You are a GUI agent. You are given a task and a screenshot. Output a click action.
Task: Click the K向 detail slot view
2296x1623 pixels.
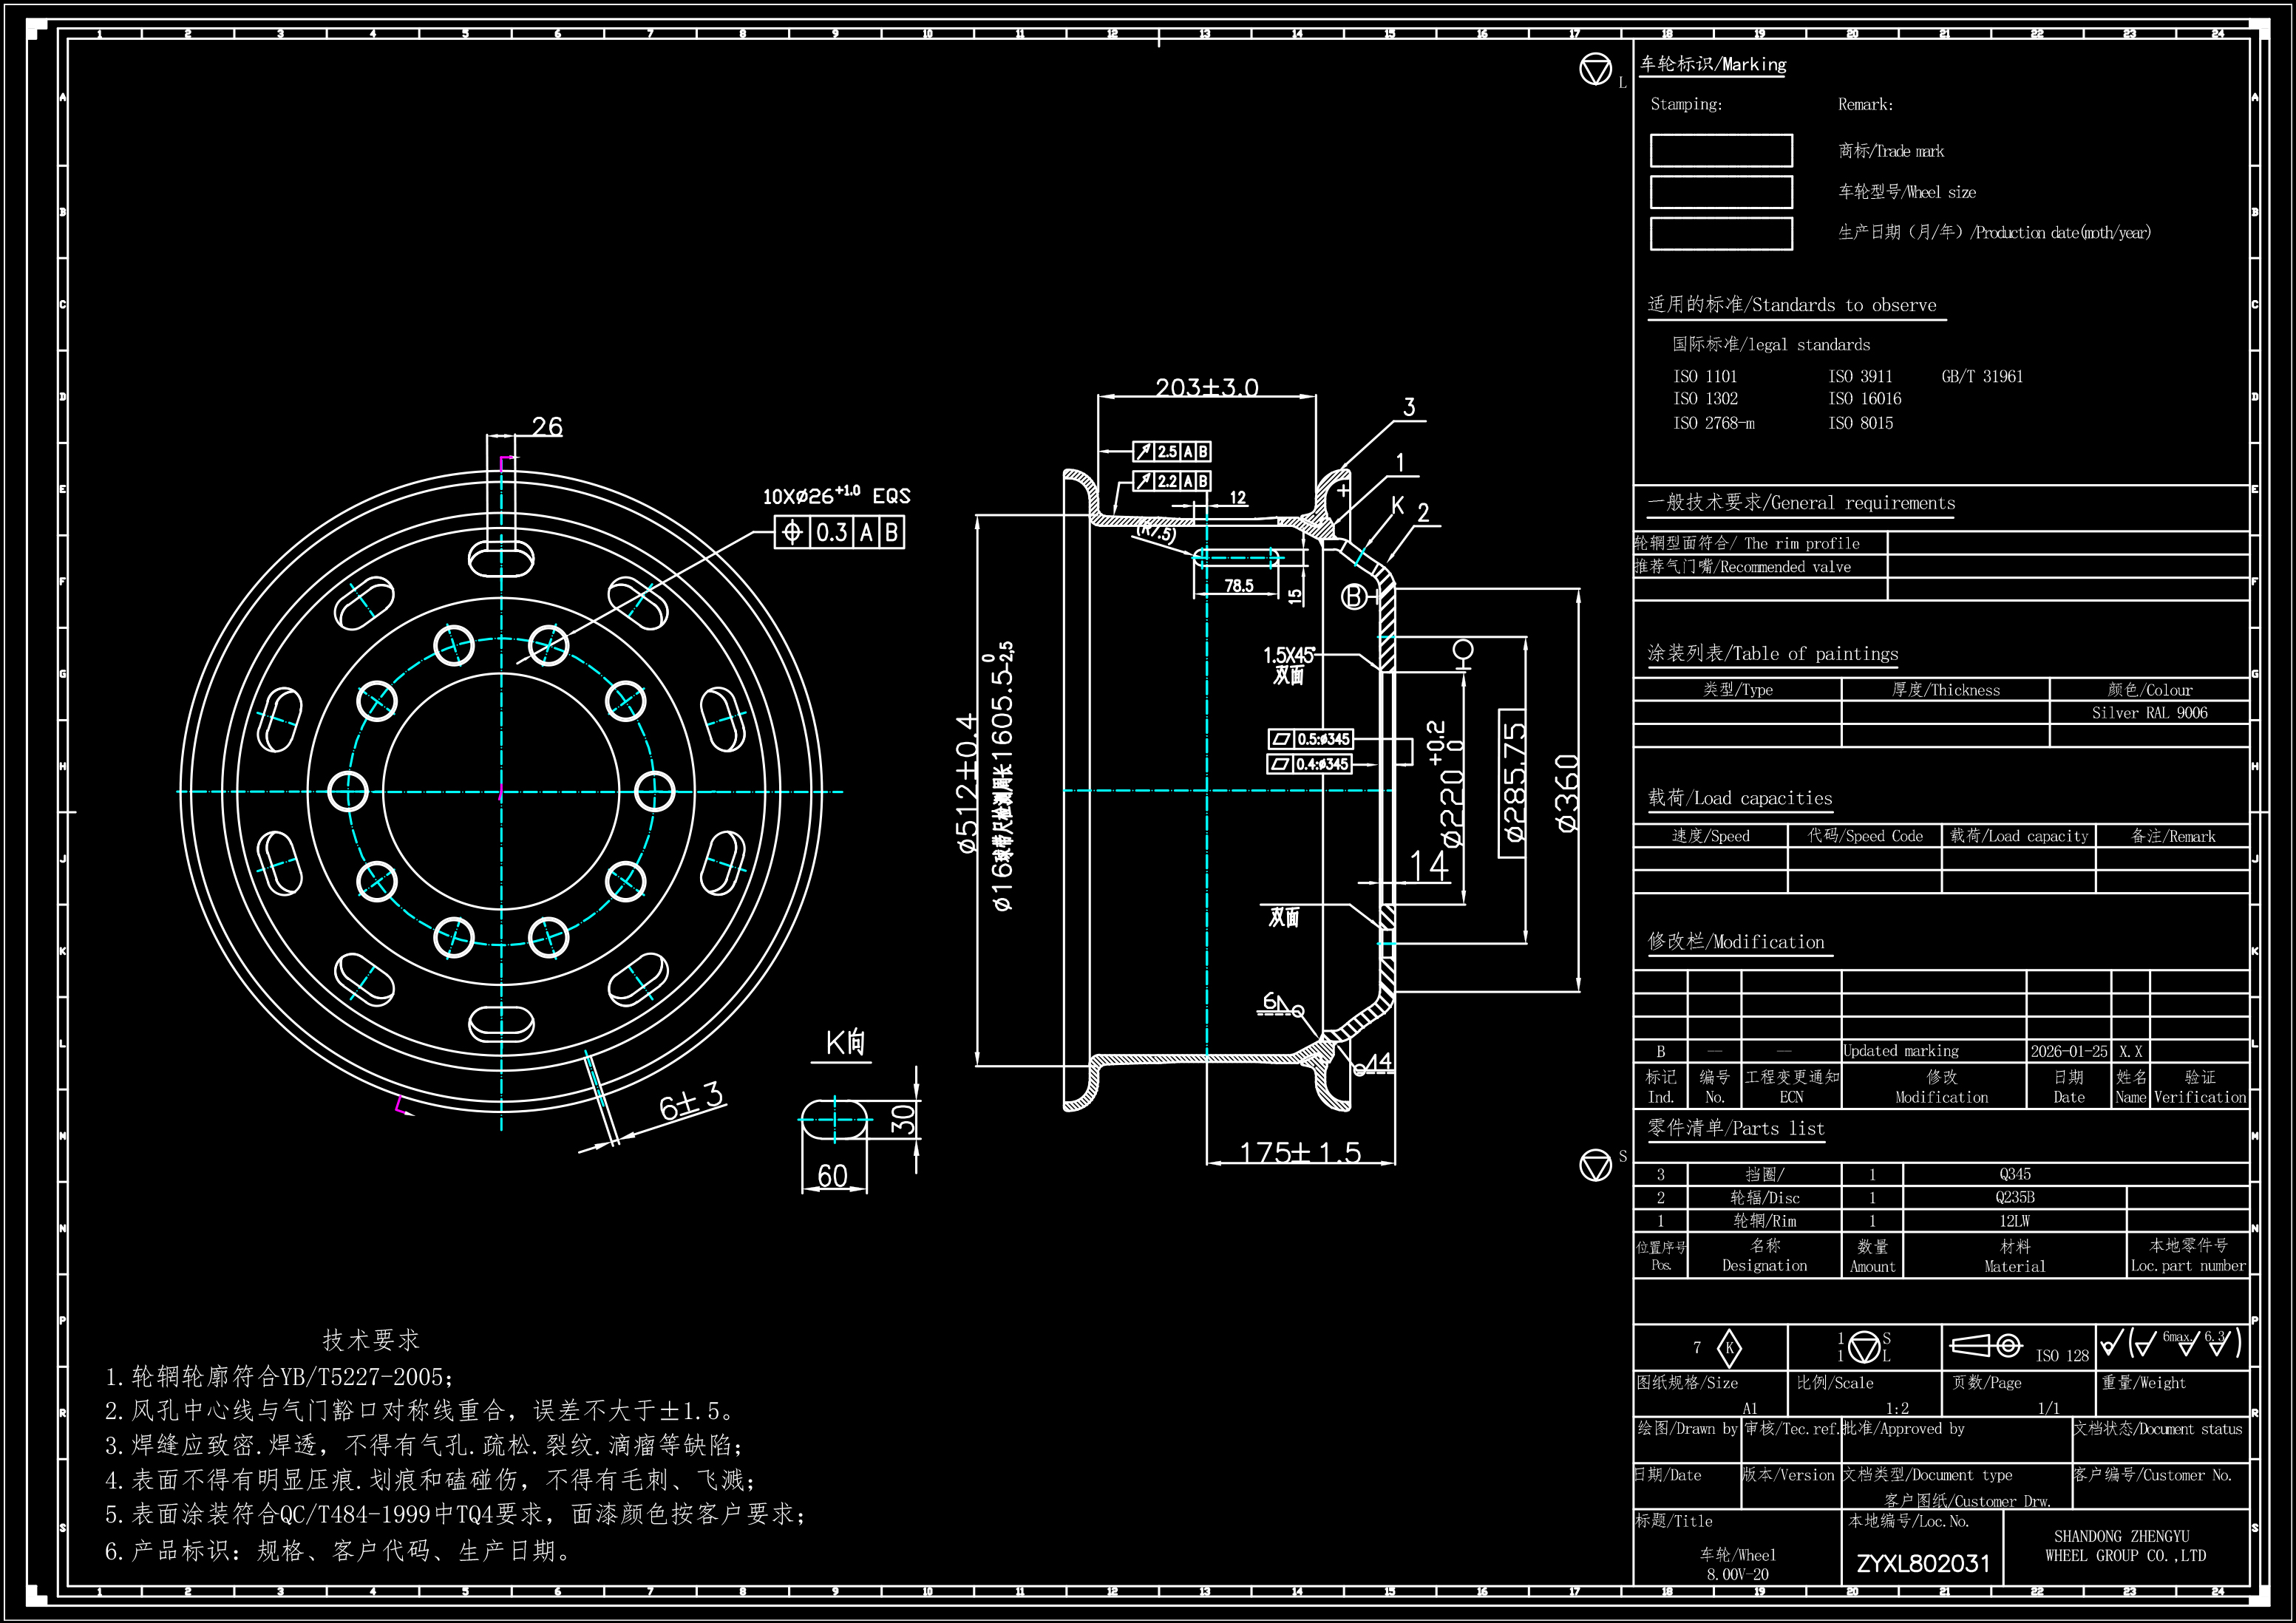pyautogui.click(x=834, y=1120)
